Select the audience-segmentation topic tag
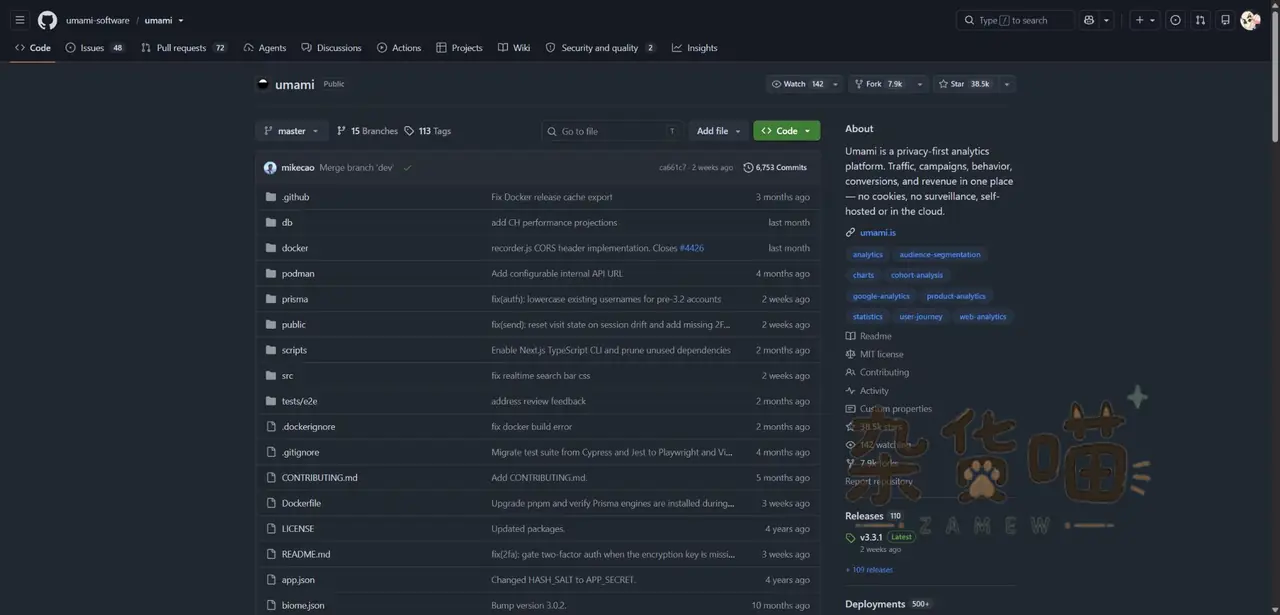This screenshot has width=1280, height=615. coord(939,255)
